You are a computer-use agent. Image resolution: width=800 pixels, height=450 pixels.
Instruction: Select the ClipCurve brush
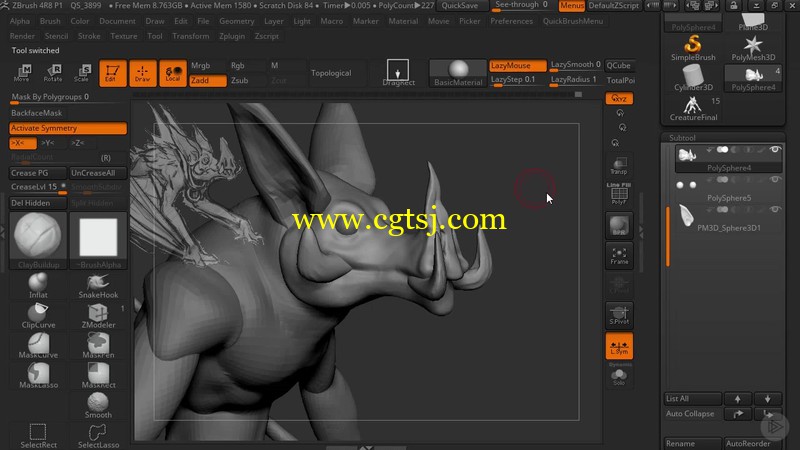click(x=38, y=315)
